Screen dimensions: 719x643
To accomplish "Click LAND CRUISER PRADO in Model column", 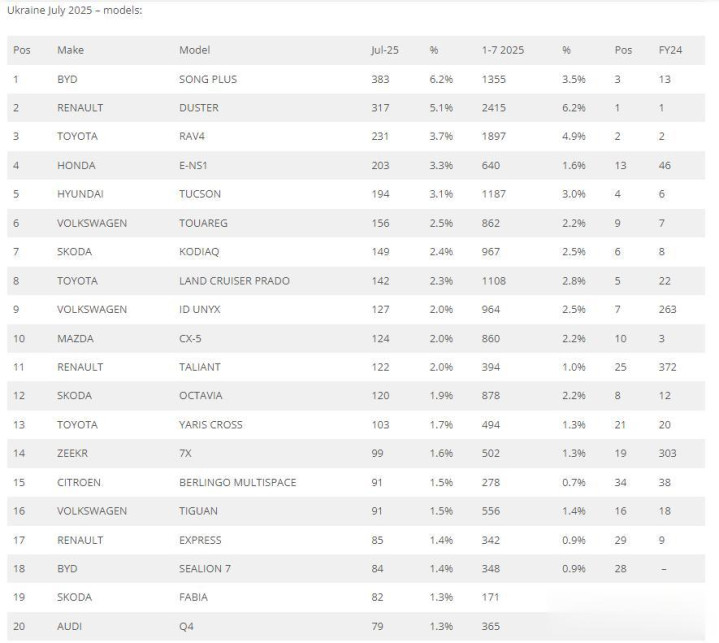I will coord(234,281).
